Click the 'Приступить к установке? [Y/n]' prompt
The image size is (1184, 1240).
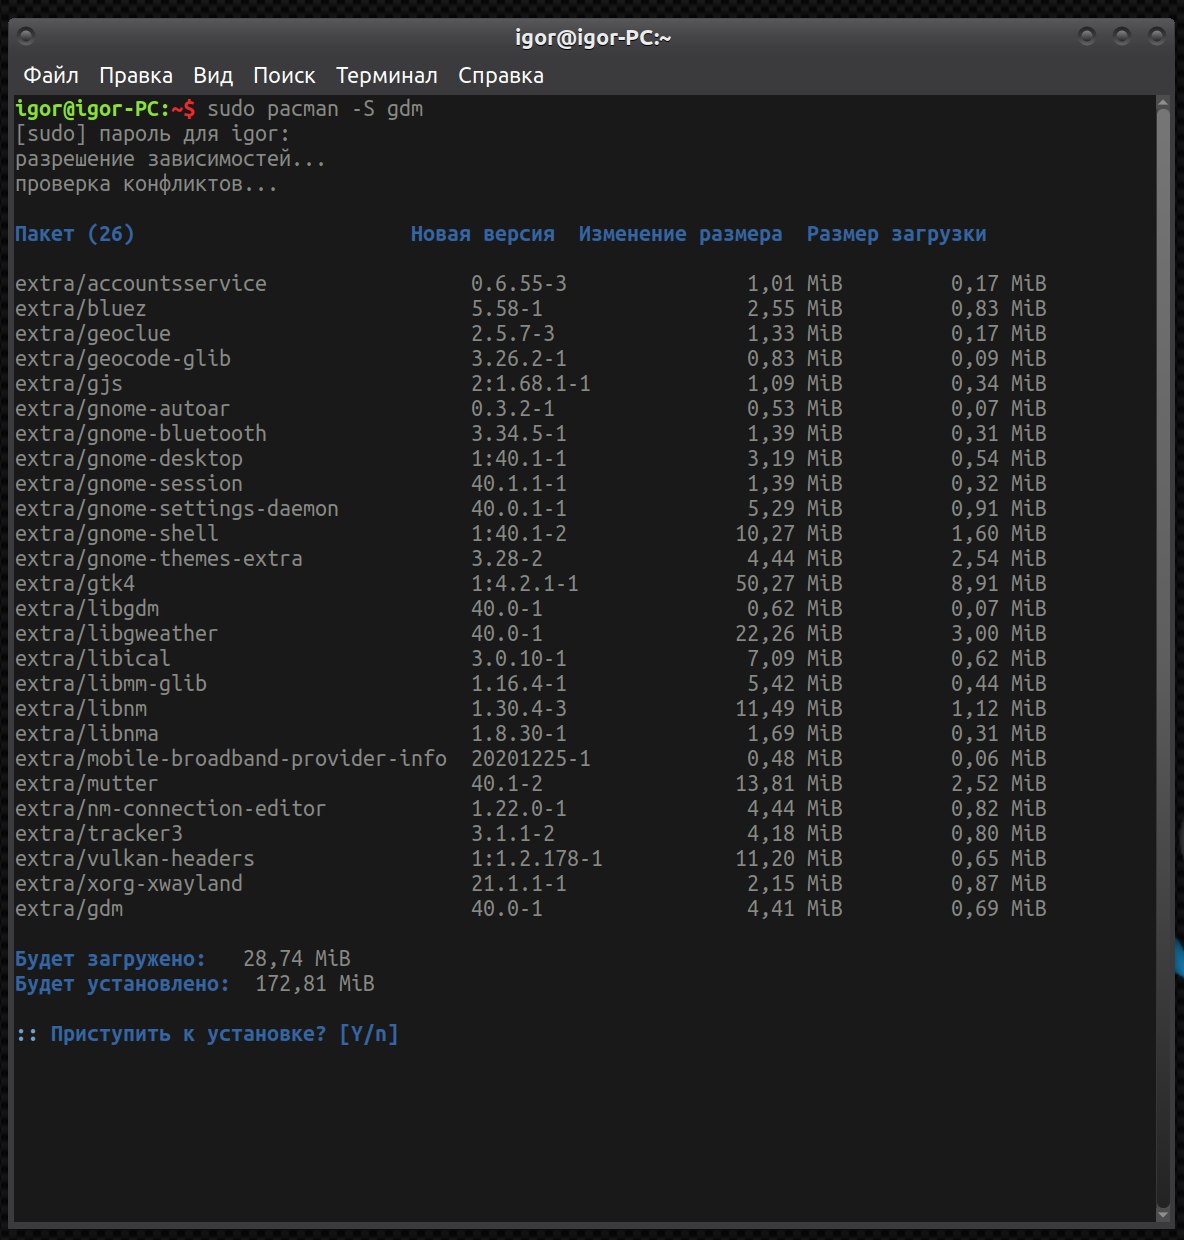pyautogui.click(x=225, y=1034)
